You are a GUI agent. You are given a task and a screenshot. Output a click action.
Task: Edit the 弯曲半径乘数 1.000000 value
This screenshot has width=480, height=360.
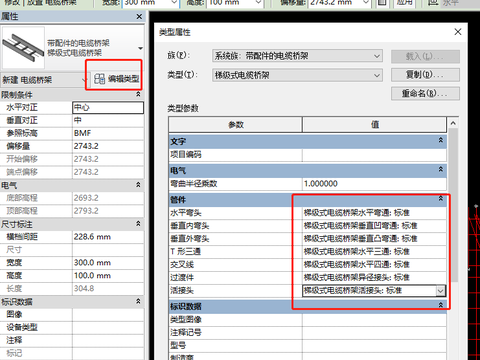(x=374, y=184)
